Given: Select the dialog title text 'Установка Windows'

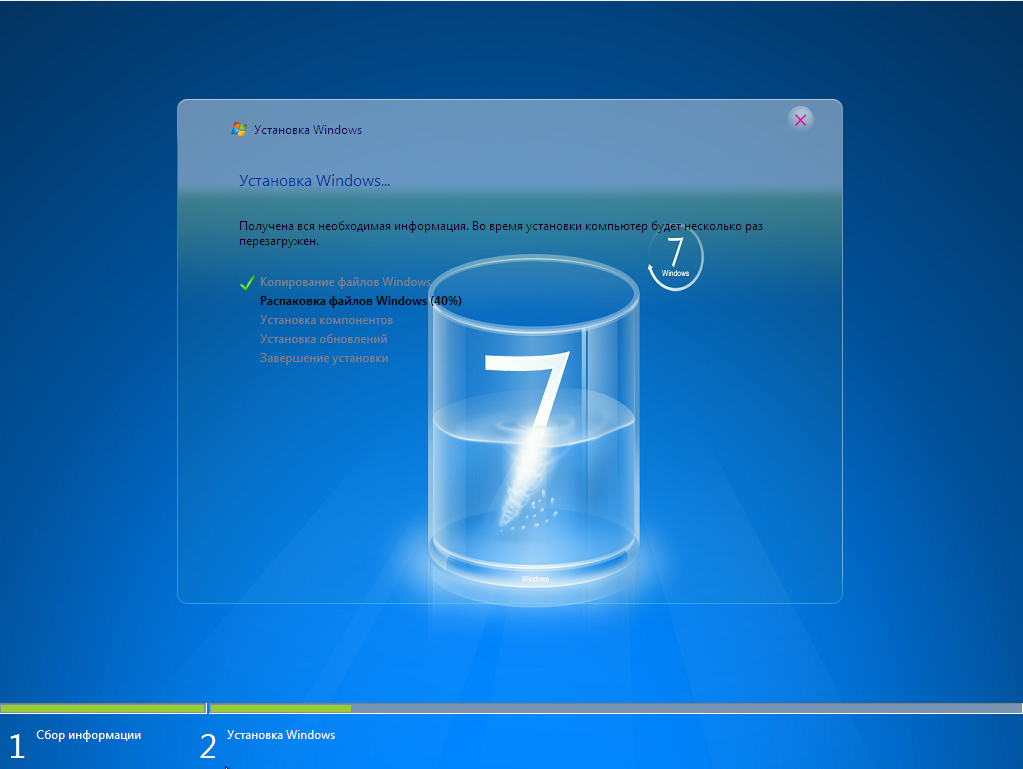Looking at the screenshot, I should (x=308, y=130).
